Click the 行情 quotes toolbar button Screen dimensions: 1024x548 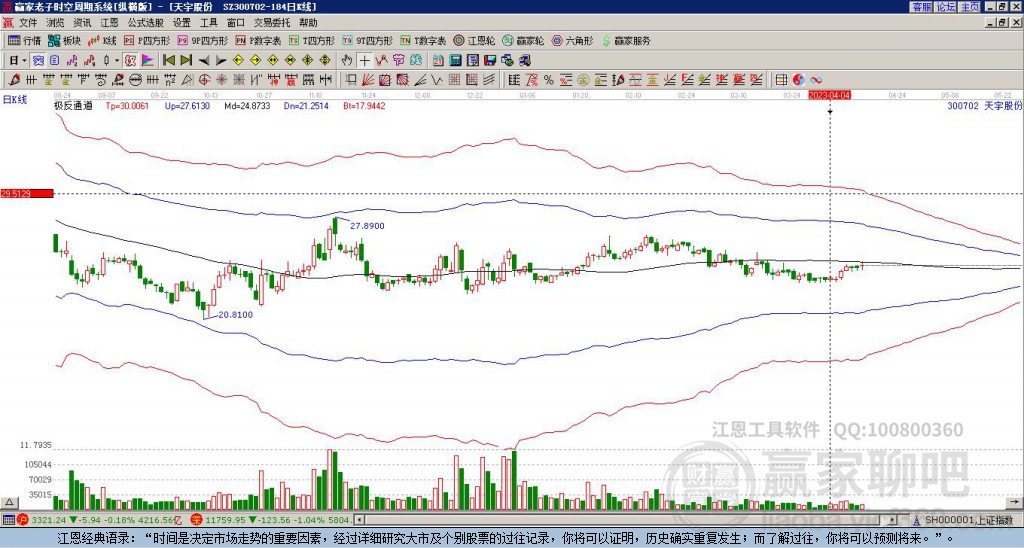tap(25, 40)
